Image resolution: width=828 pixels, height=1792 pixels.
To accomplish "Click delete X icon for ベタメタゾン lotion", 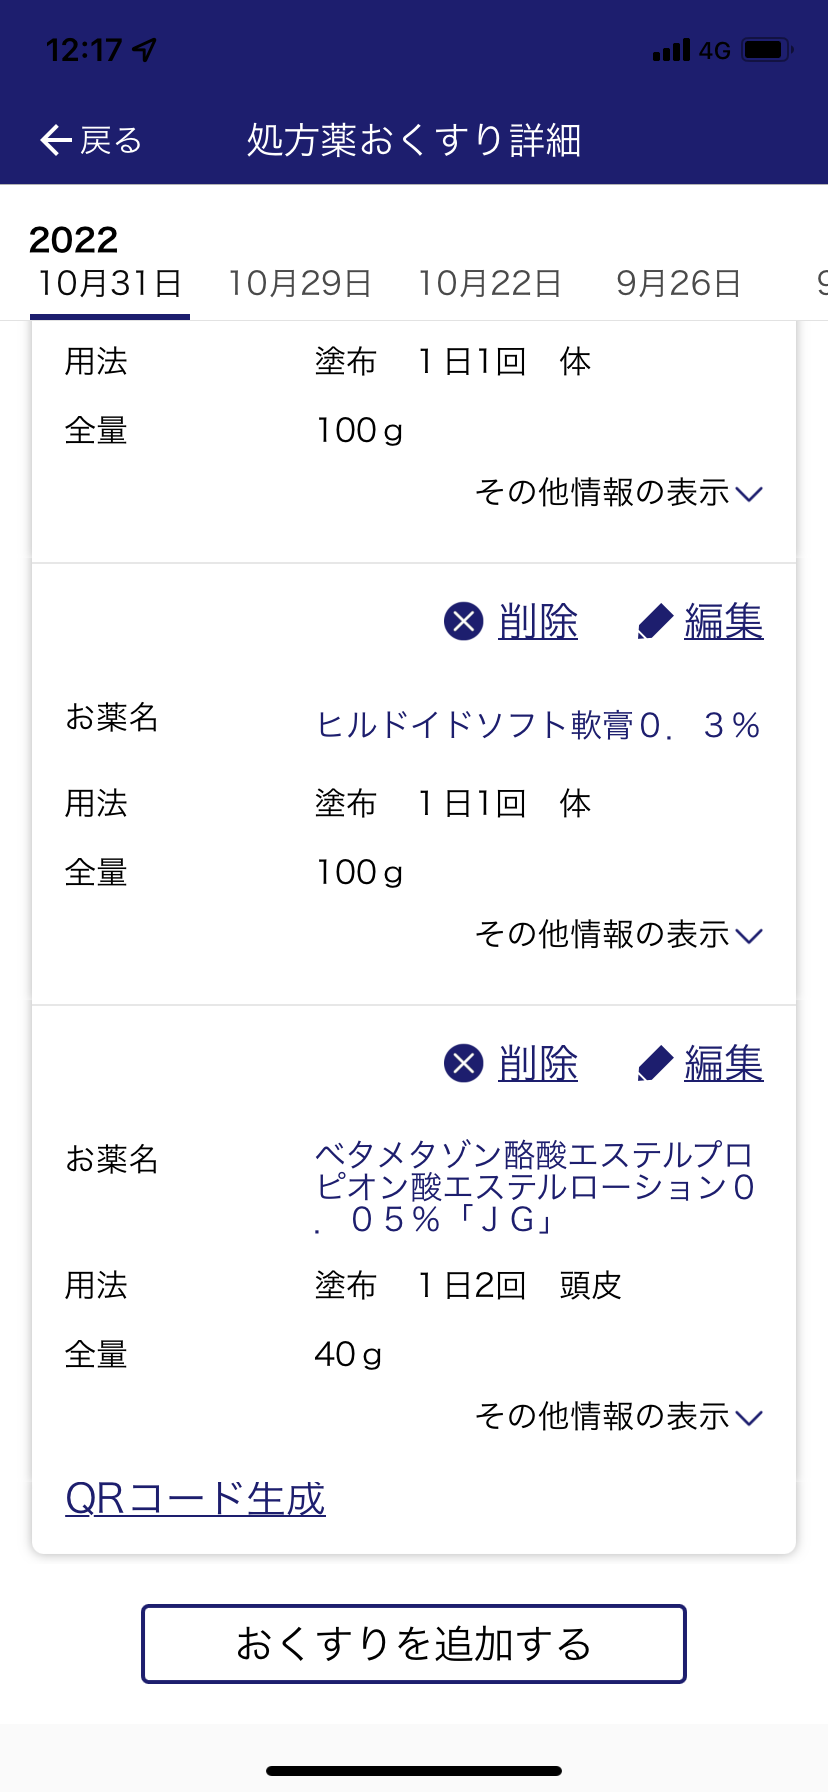I will (464, 1064).
